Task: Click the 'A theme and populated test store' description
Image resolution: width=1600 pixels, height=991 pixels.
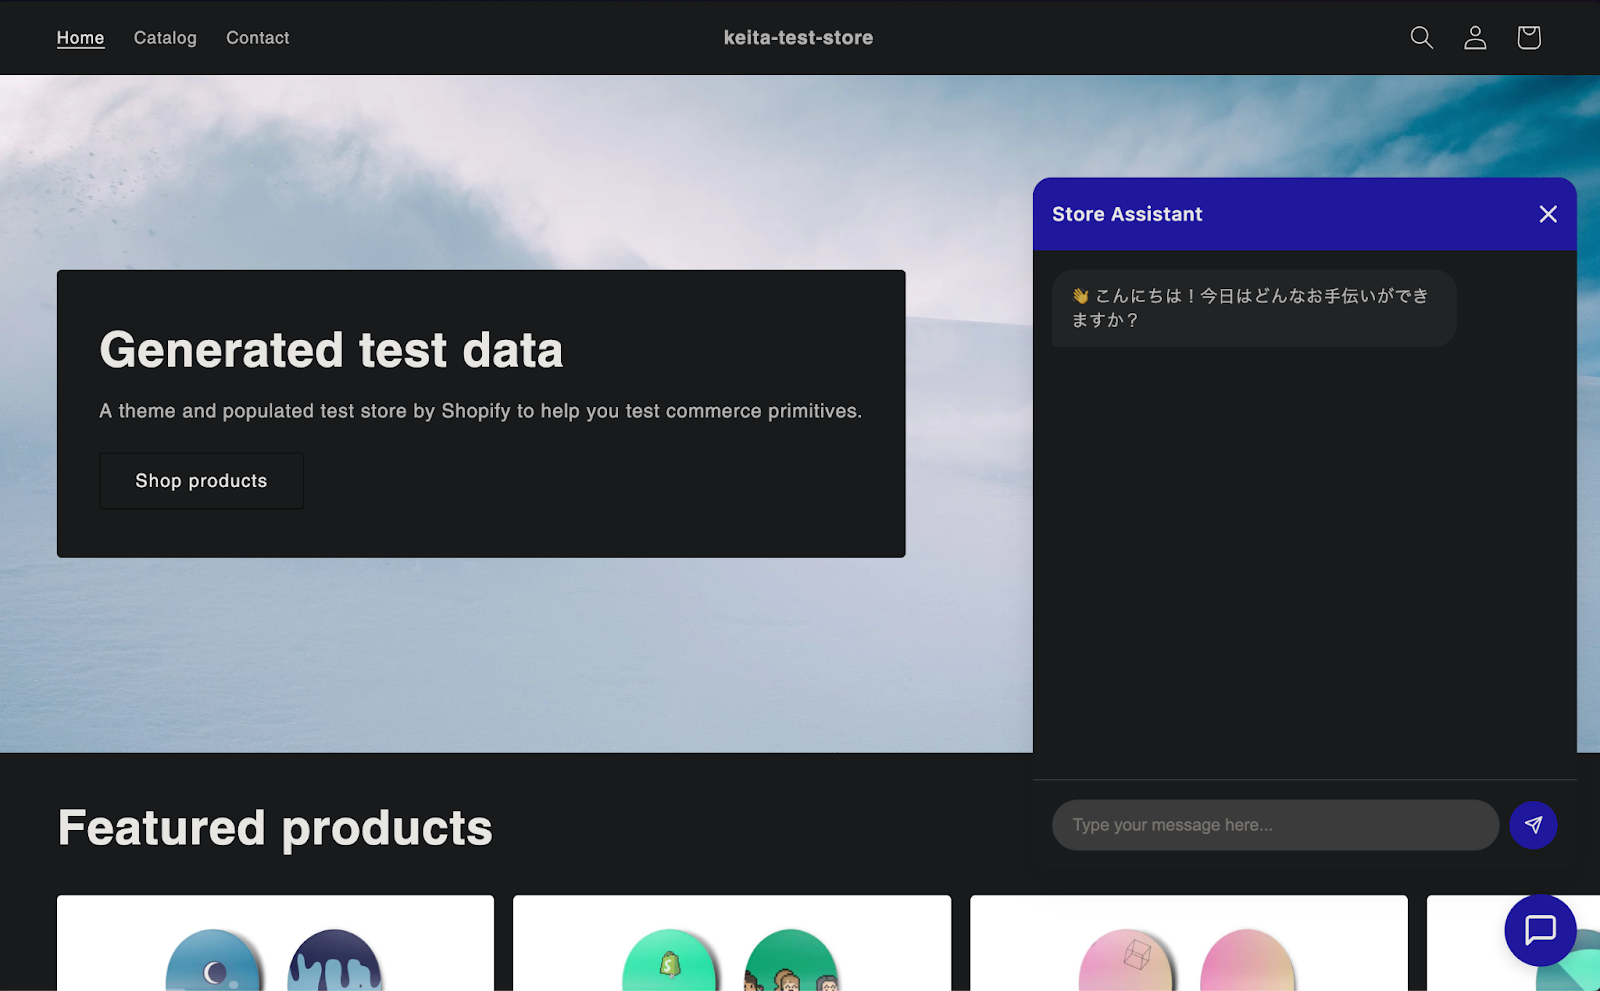Action: tap(480, 411)
